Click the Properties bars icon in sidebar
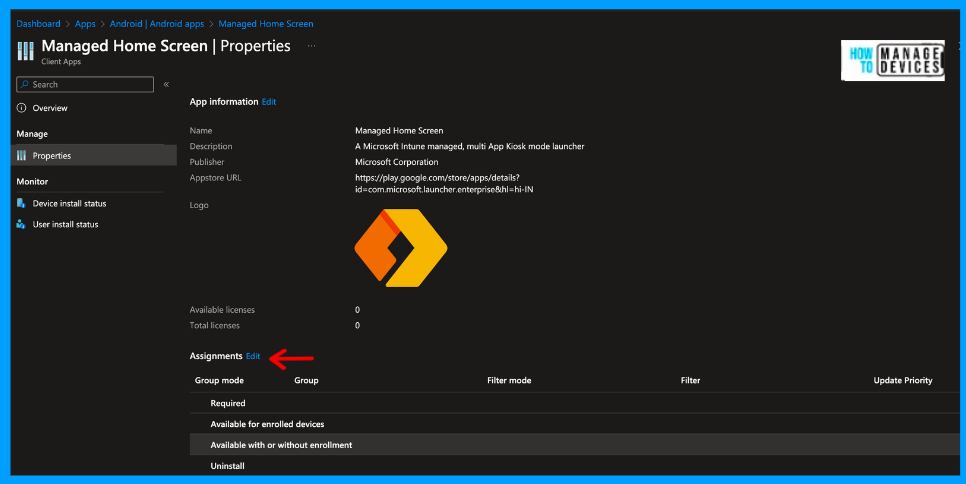Viewport: 966px width, 484px height. [x=22, y=156]
